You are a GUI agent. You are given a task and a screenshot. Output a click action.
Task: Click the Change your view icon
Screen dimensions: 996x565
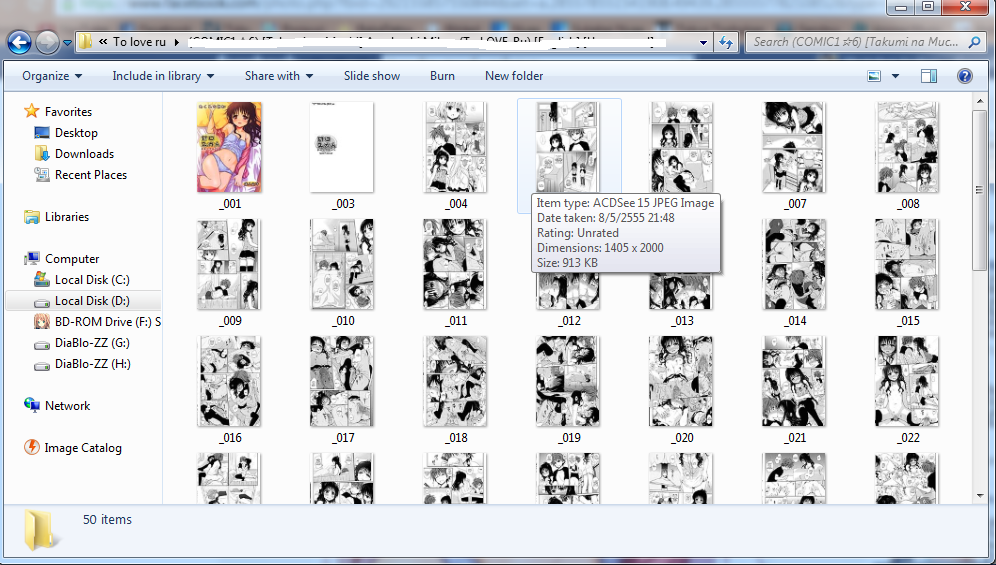click(x=875, y=76)
